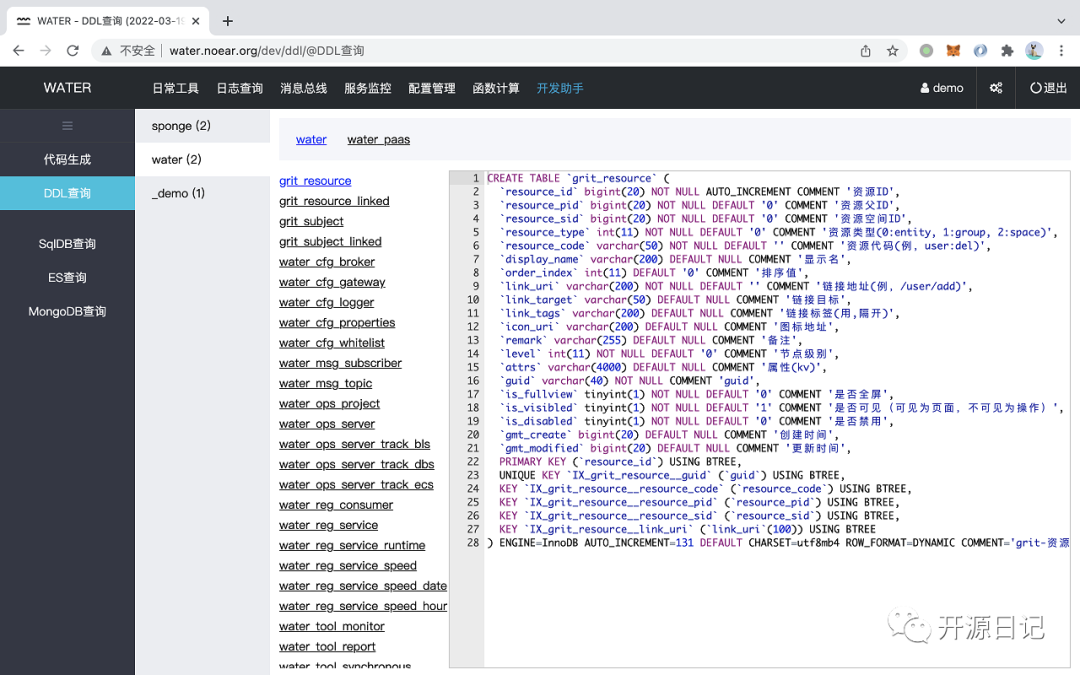Click the demo user button
This screenshot has width=1080, height=675.
tap(942, 87)
